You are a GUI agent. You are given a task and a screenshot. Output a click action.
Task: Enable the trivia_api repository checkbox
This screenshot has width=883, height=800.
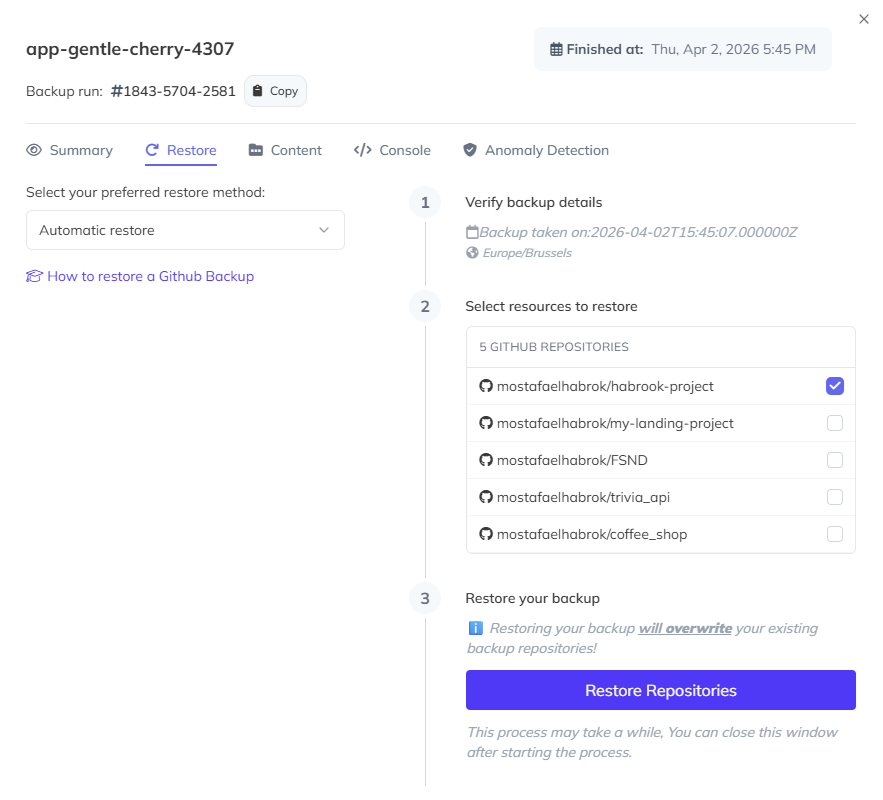click(835, 497)
